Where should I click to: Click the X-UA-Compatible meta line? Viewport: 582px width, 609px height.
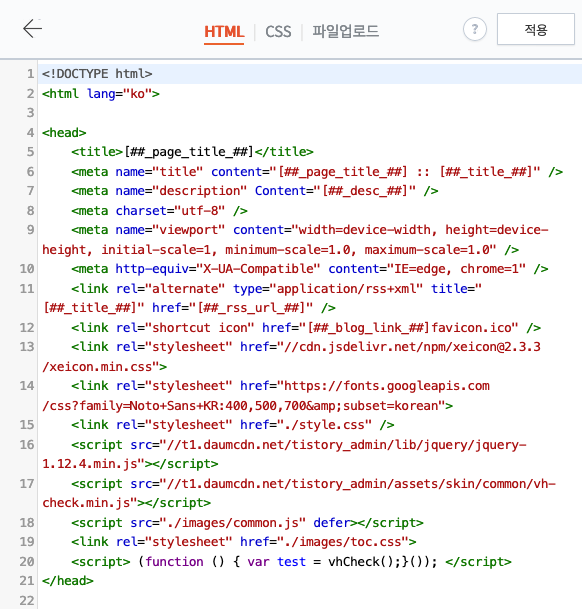310,269
